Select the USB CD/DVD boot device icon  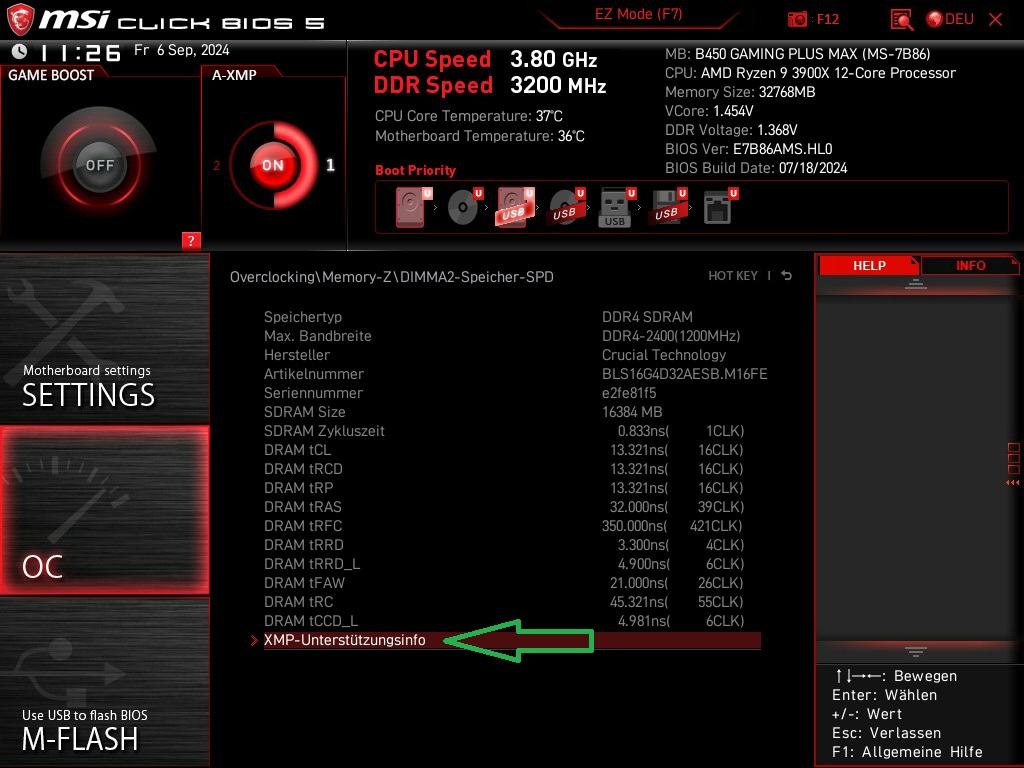[566, 208]
